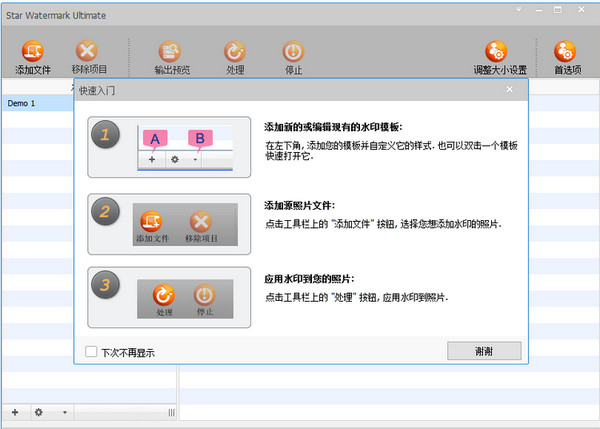Screen dimensions: 600x429
Task: Expand the bottom-left dropdown arrow beside the gear icon
Action: pyautogui.click(x=65, y=413)
